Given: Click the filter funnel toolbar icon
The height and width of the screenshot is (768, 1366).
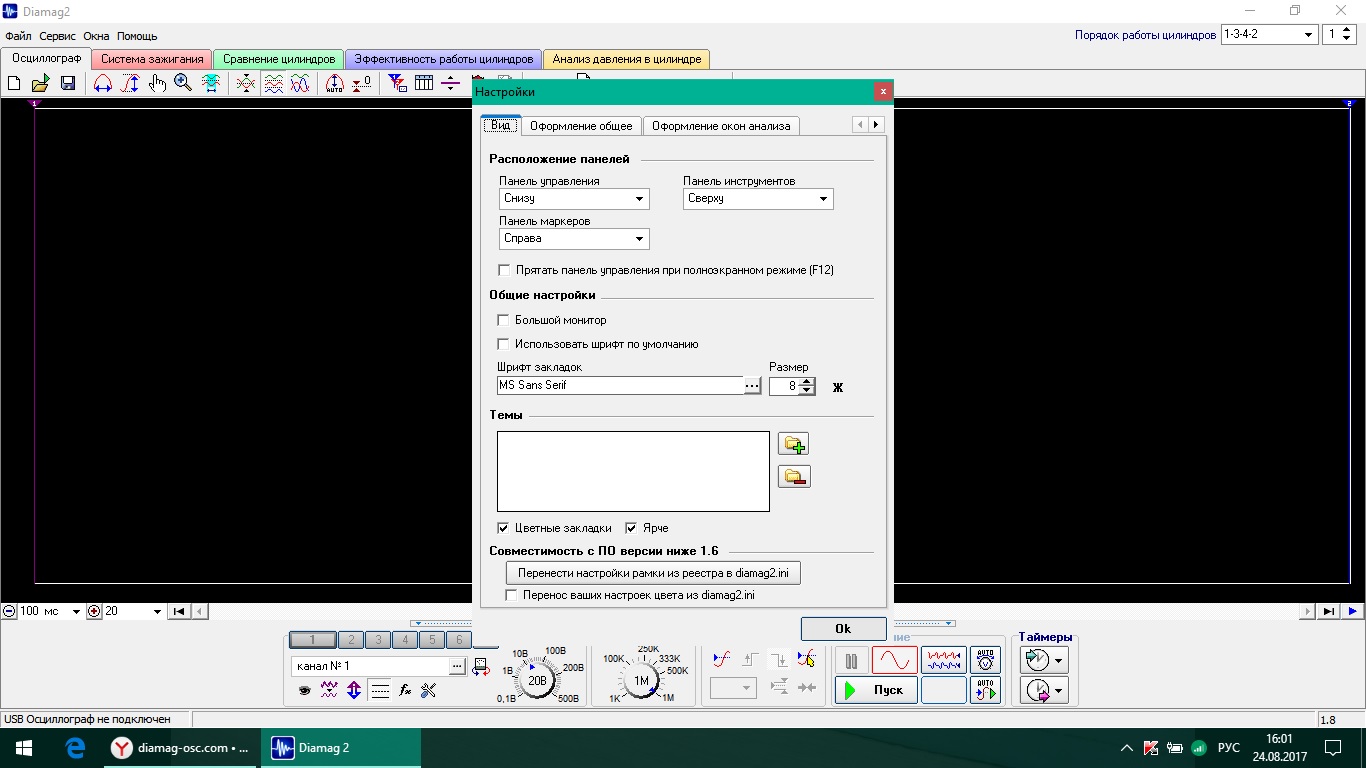Looking at the screenshot, I should pyautogui.click(x=397, y=84).
